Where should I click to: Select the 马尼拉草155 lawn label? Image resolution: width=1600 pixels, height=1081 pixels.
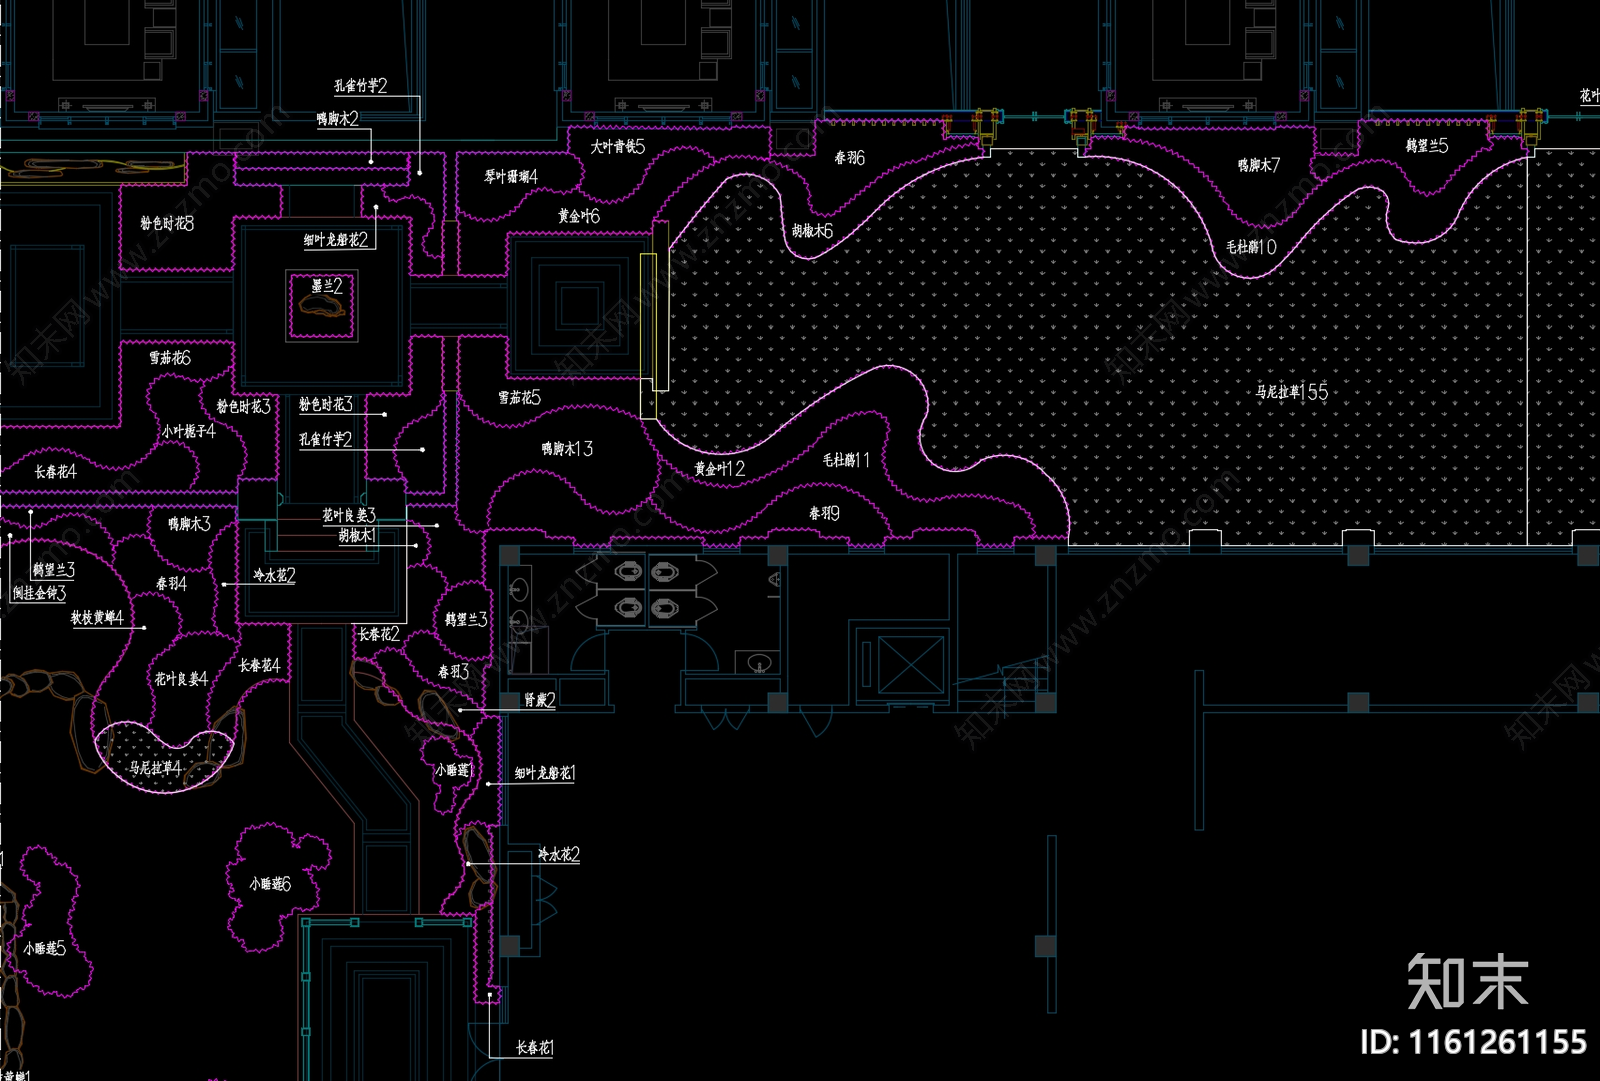pyautogui.click(x=1292, y=392)
